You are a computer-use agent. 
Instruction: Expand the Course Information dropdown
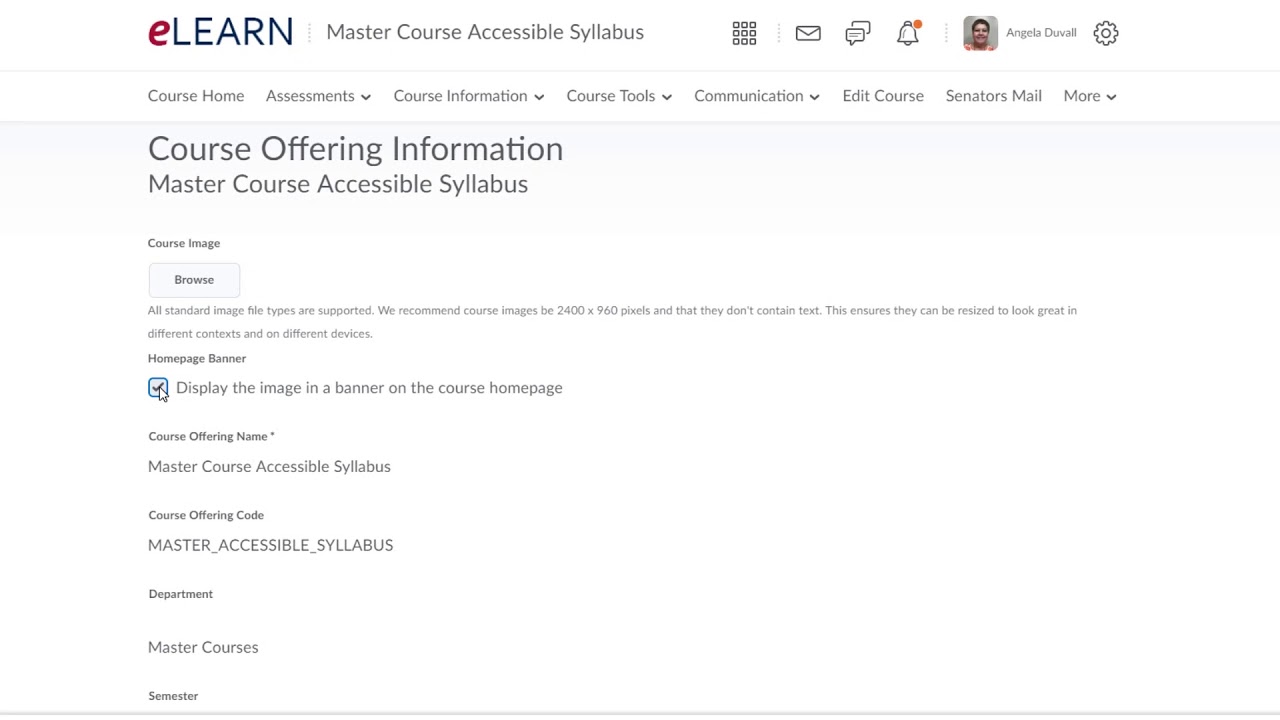tap(468, 96)
